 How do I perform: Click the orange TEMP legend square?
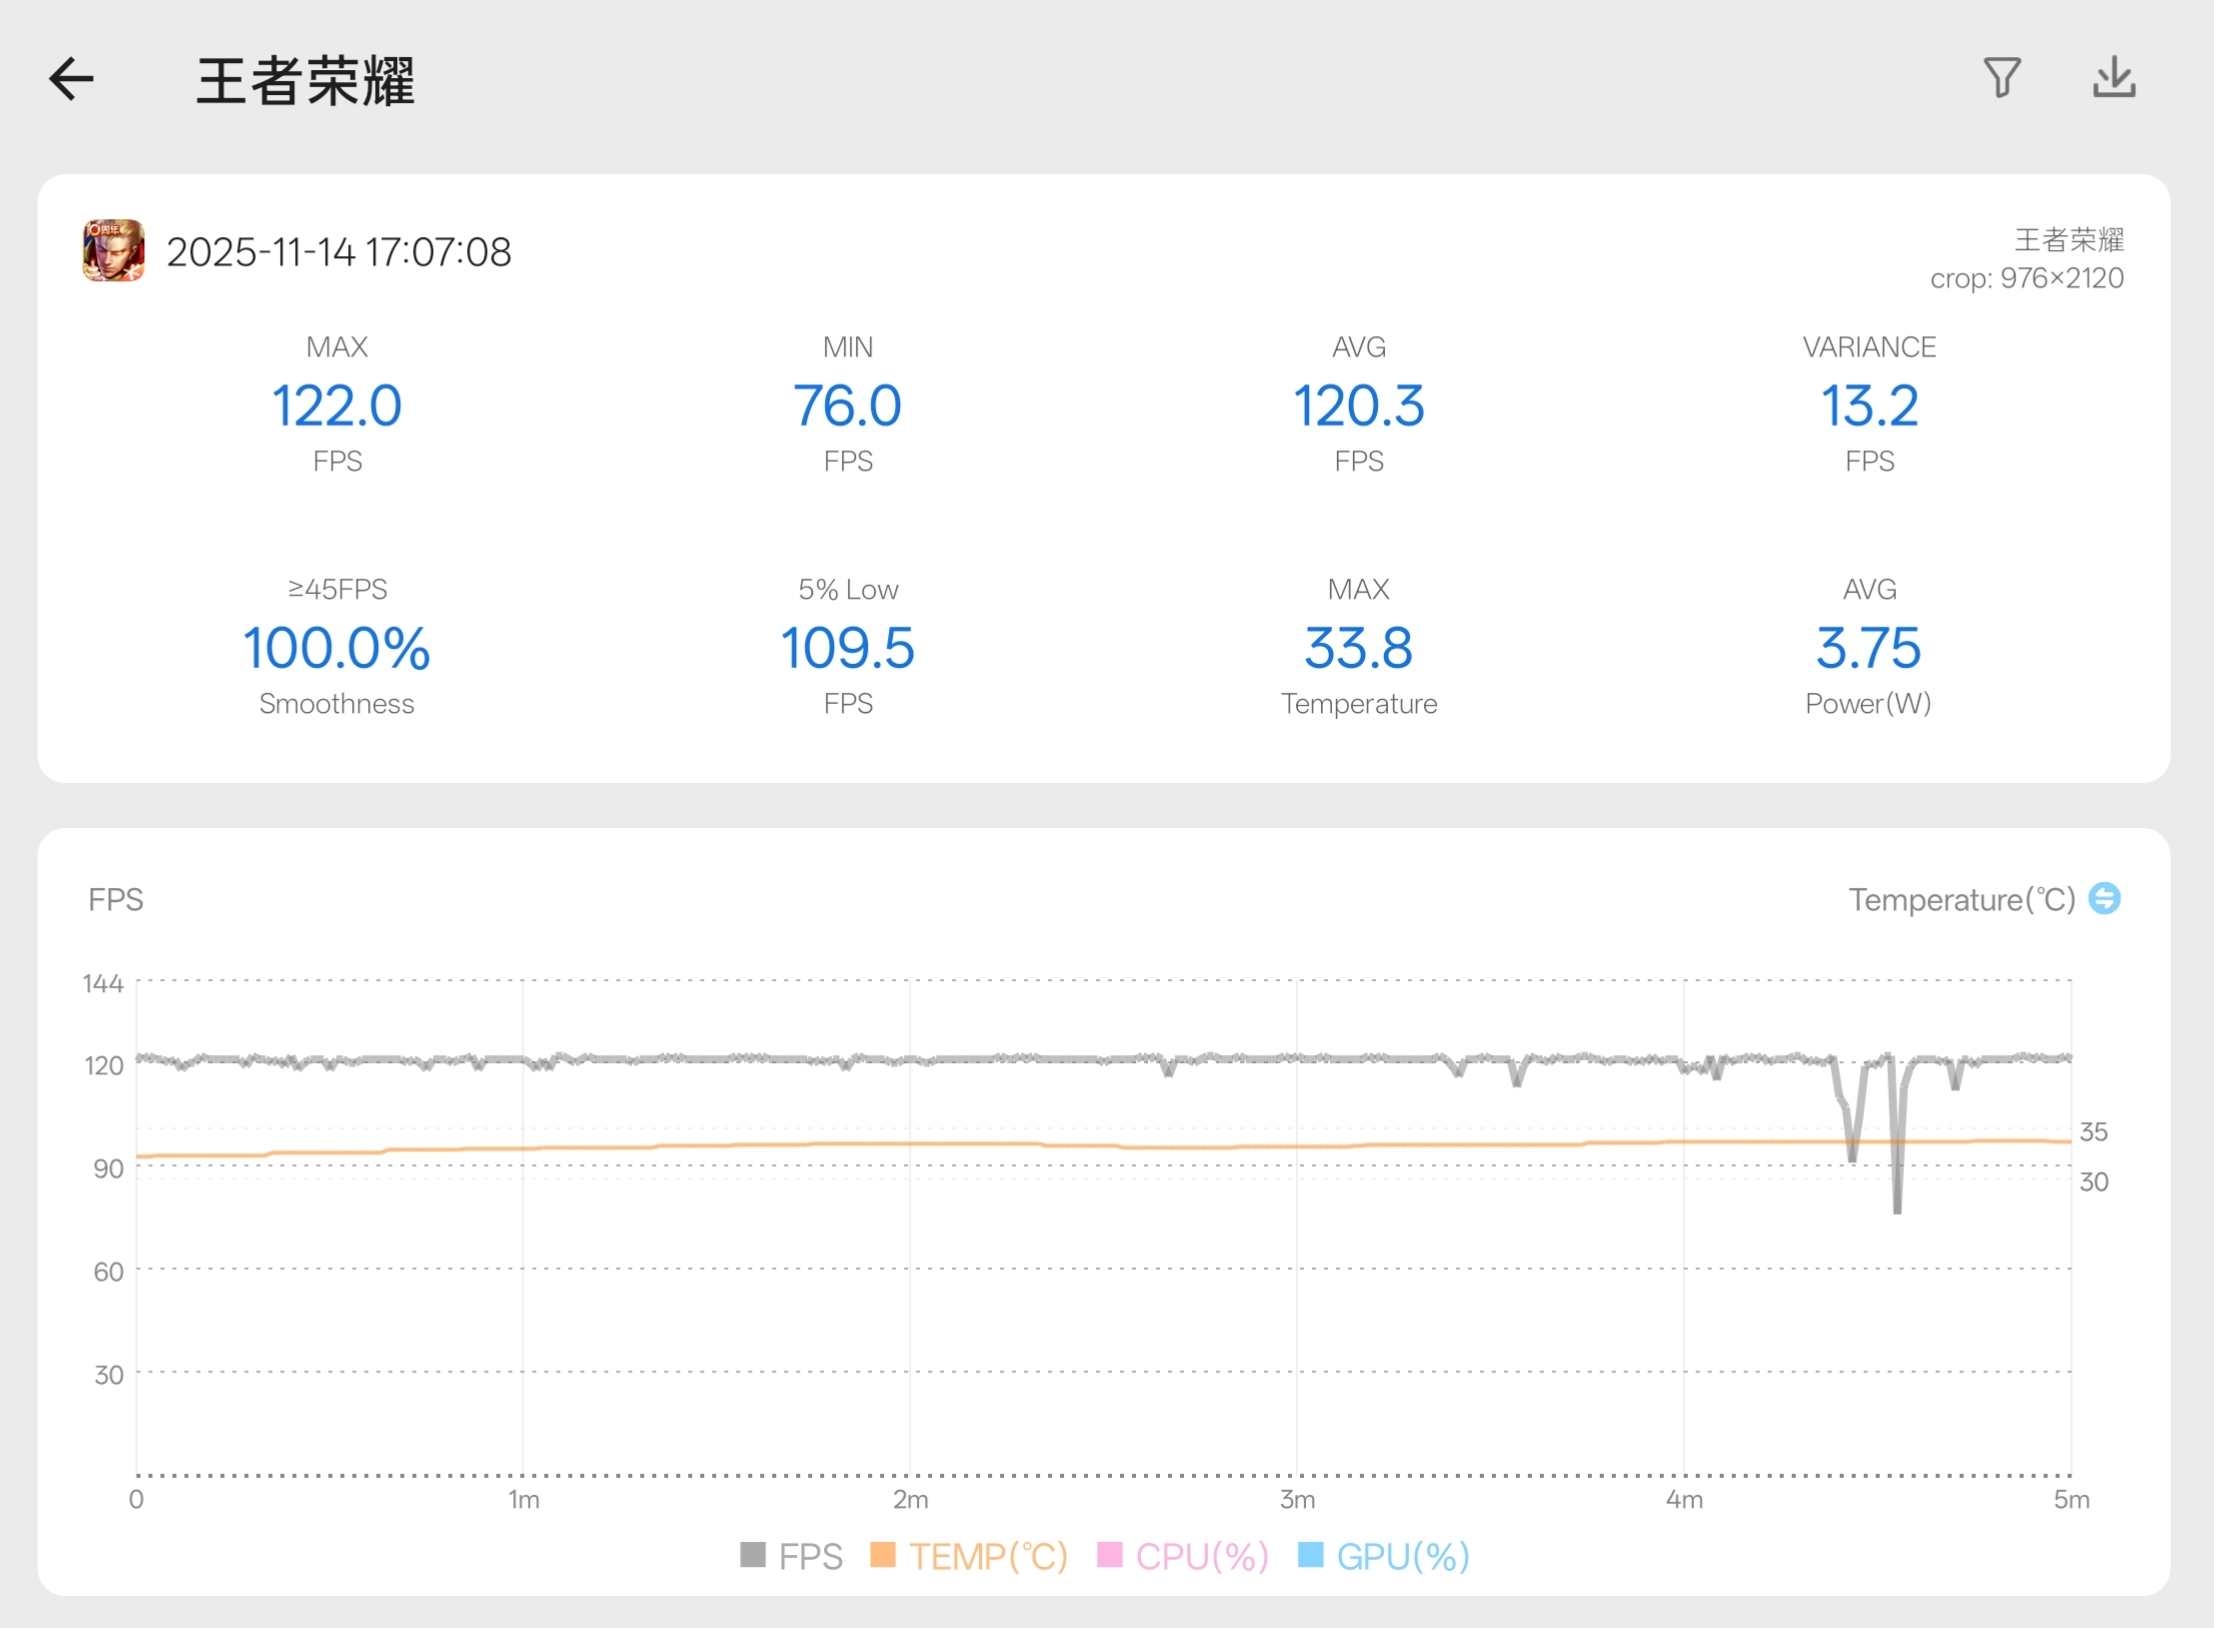click(x=883, y=1555)
